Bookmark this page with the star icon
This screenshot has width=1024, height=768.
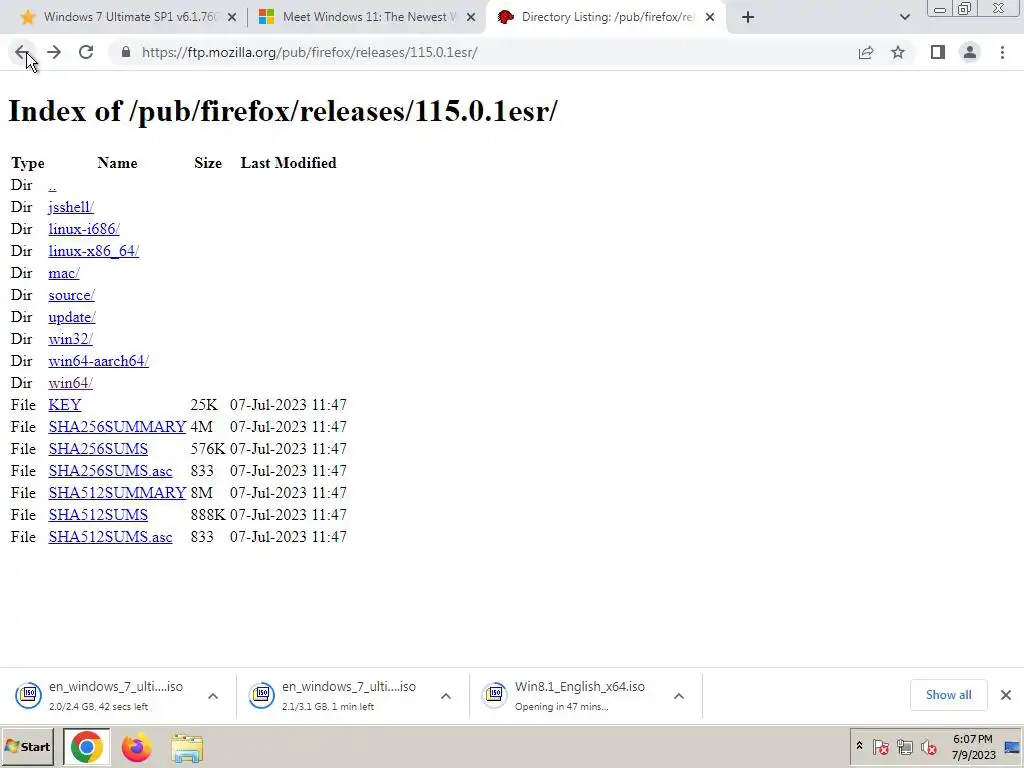(x=898, y=52)
